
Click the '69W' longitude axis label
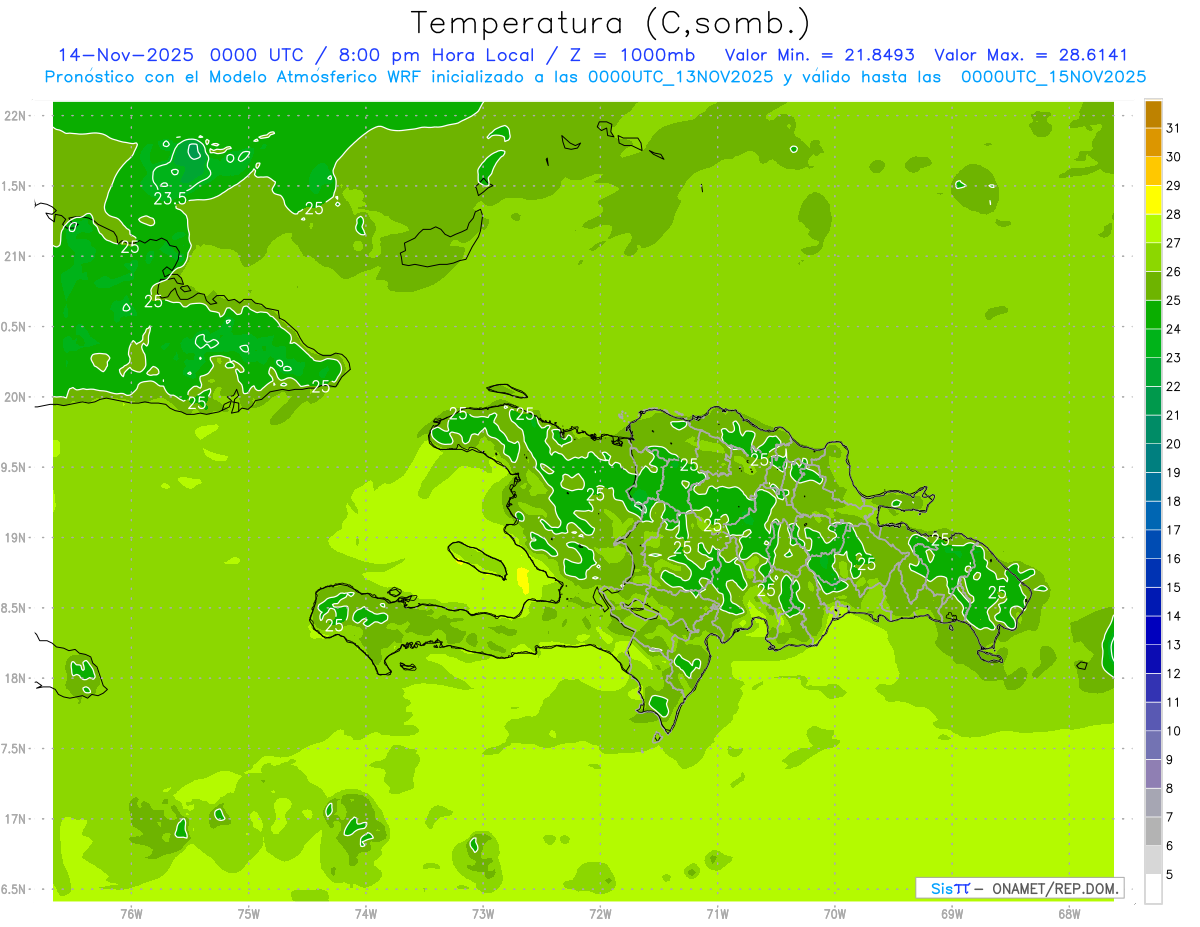(952, 914)
